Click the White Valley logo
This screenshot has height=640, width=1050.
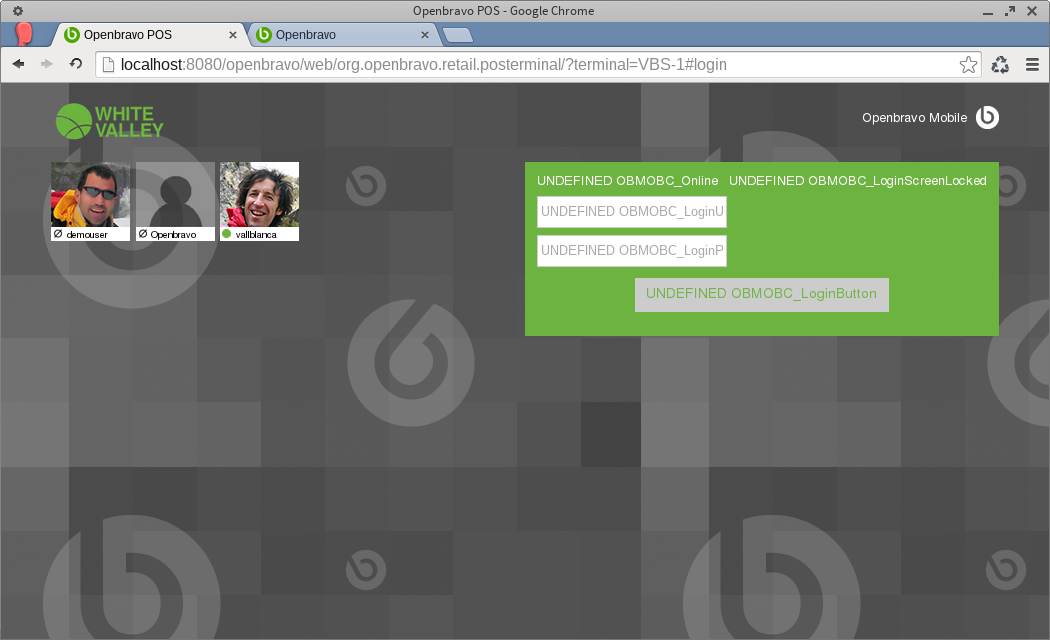pos(110,121)
